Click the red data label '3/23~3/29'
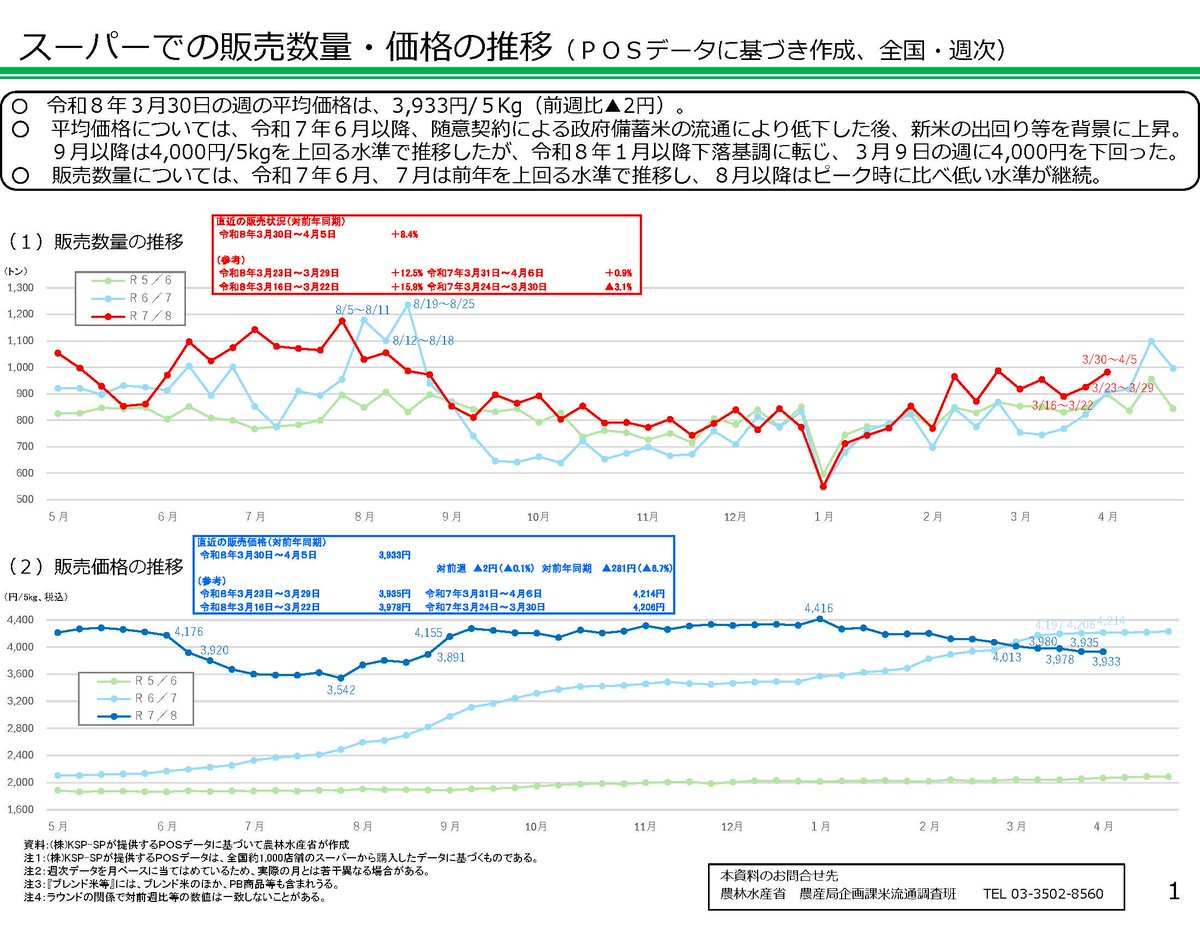This screenshot has height=927, width=1200. 1121,386
